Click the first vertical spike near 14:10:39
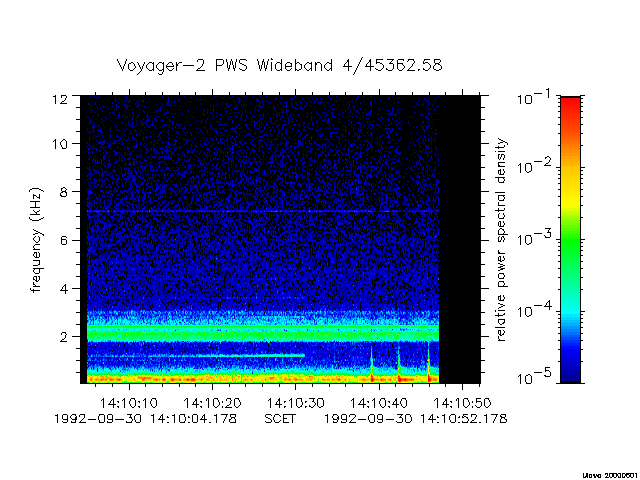Screen dimensions: 640x480 tap(371, 363)
